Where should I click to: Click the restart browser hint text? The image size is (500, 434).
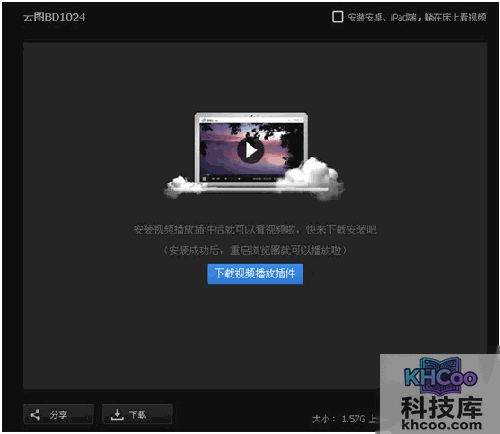(255, 250)
